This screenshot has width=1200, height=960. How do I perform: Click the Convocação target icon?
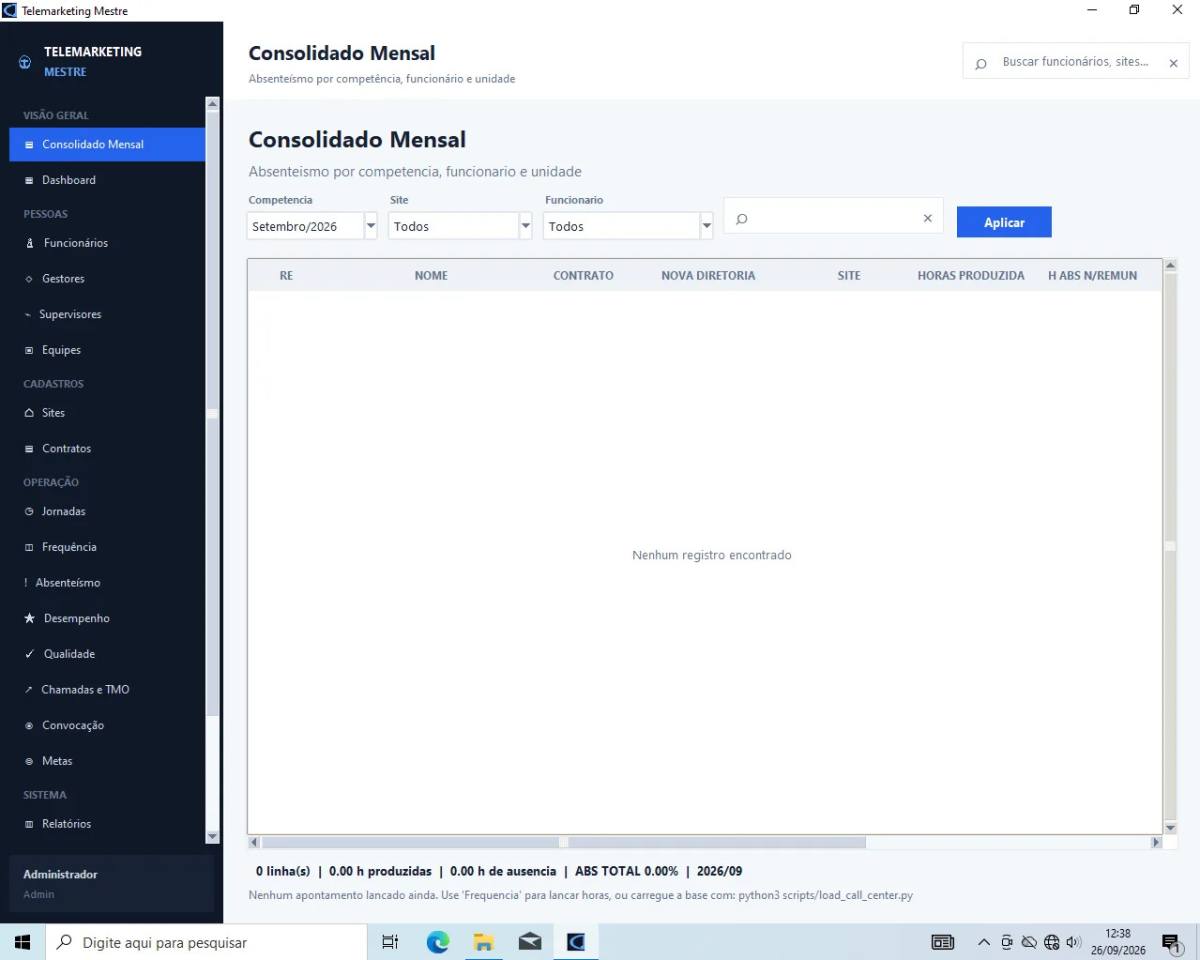click(x=29, y=726)
